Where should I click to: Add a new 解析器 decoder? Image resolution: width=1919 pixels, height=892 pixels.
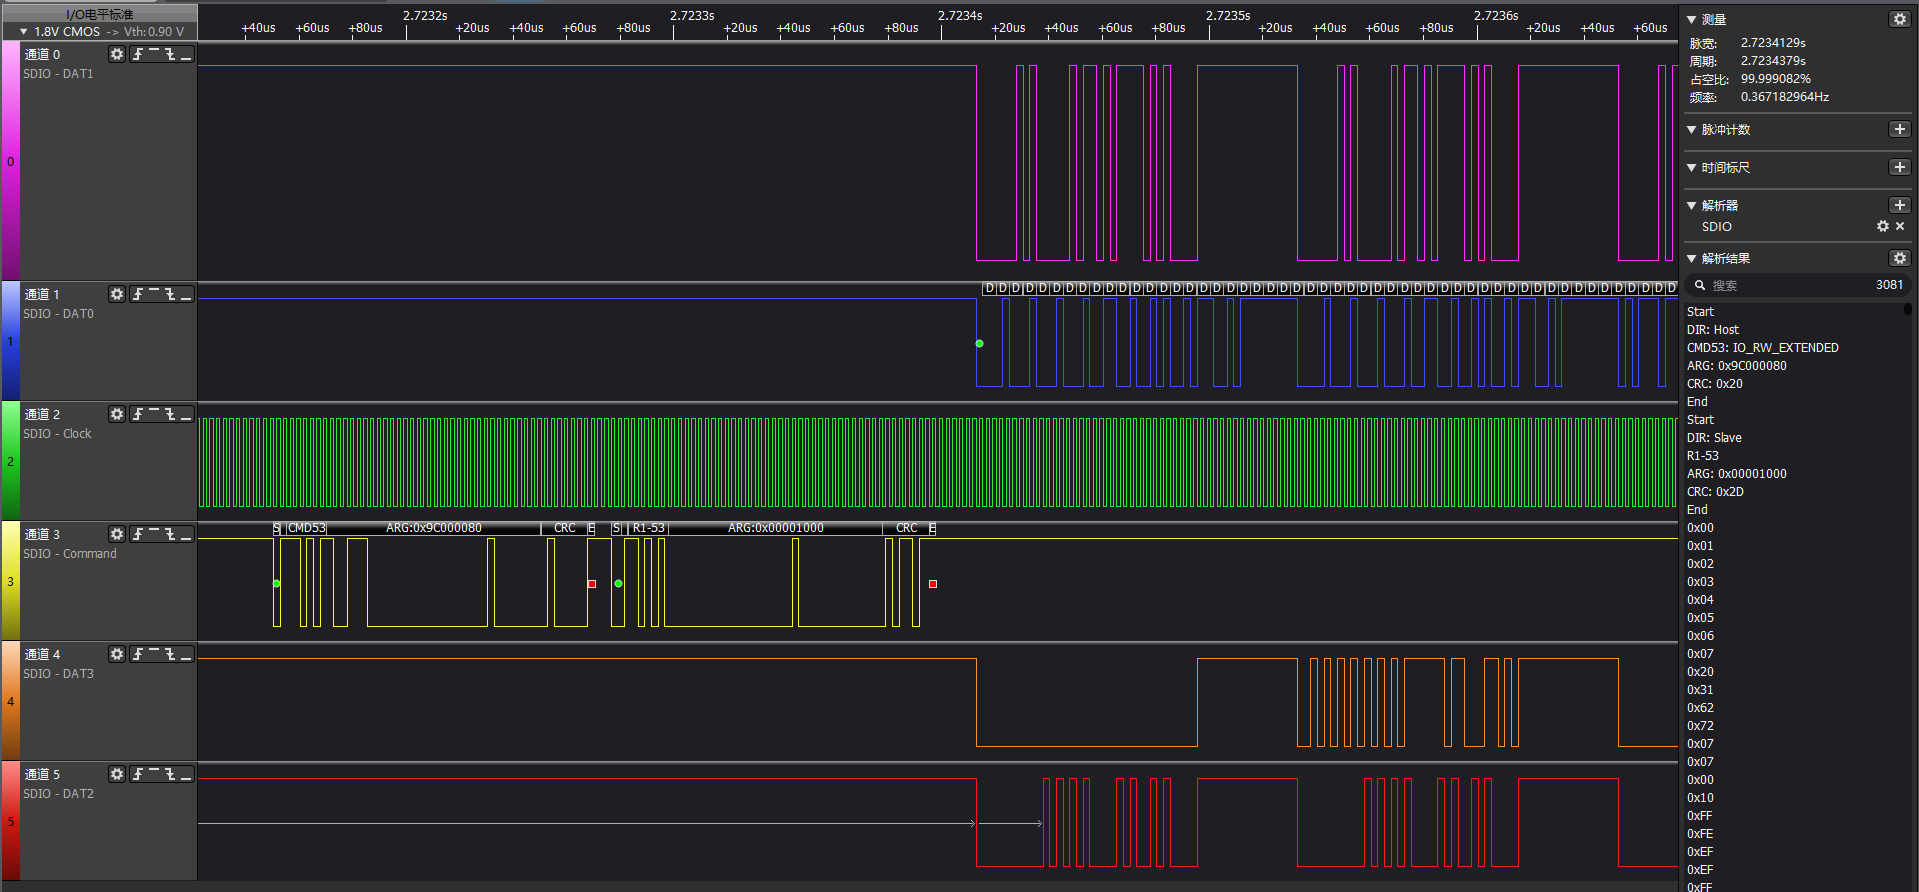pos(1899,205)
